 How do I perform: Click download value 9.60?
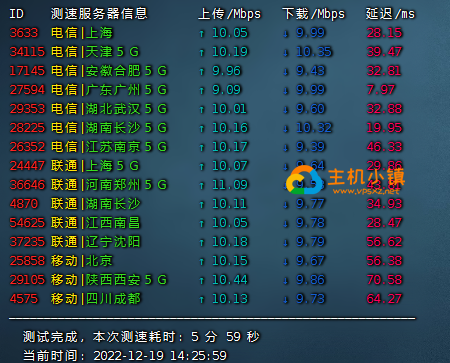click(311, 109)
